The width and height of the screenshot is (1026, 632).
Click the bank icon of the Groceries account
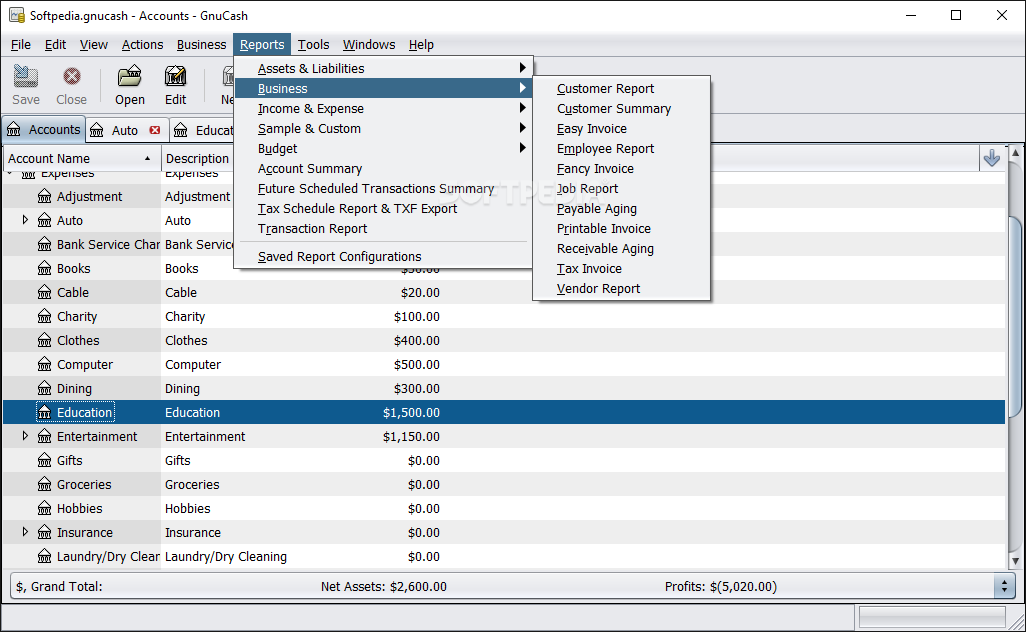(44, 485)
